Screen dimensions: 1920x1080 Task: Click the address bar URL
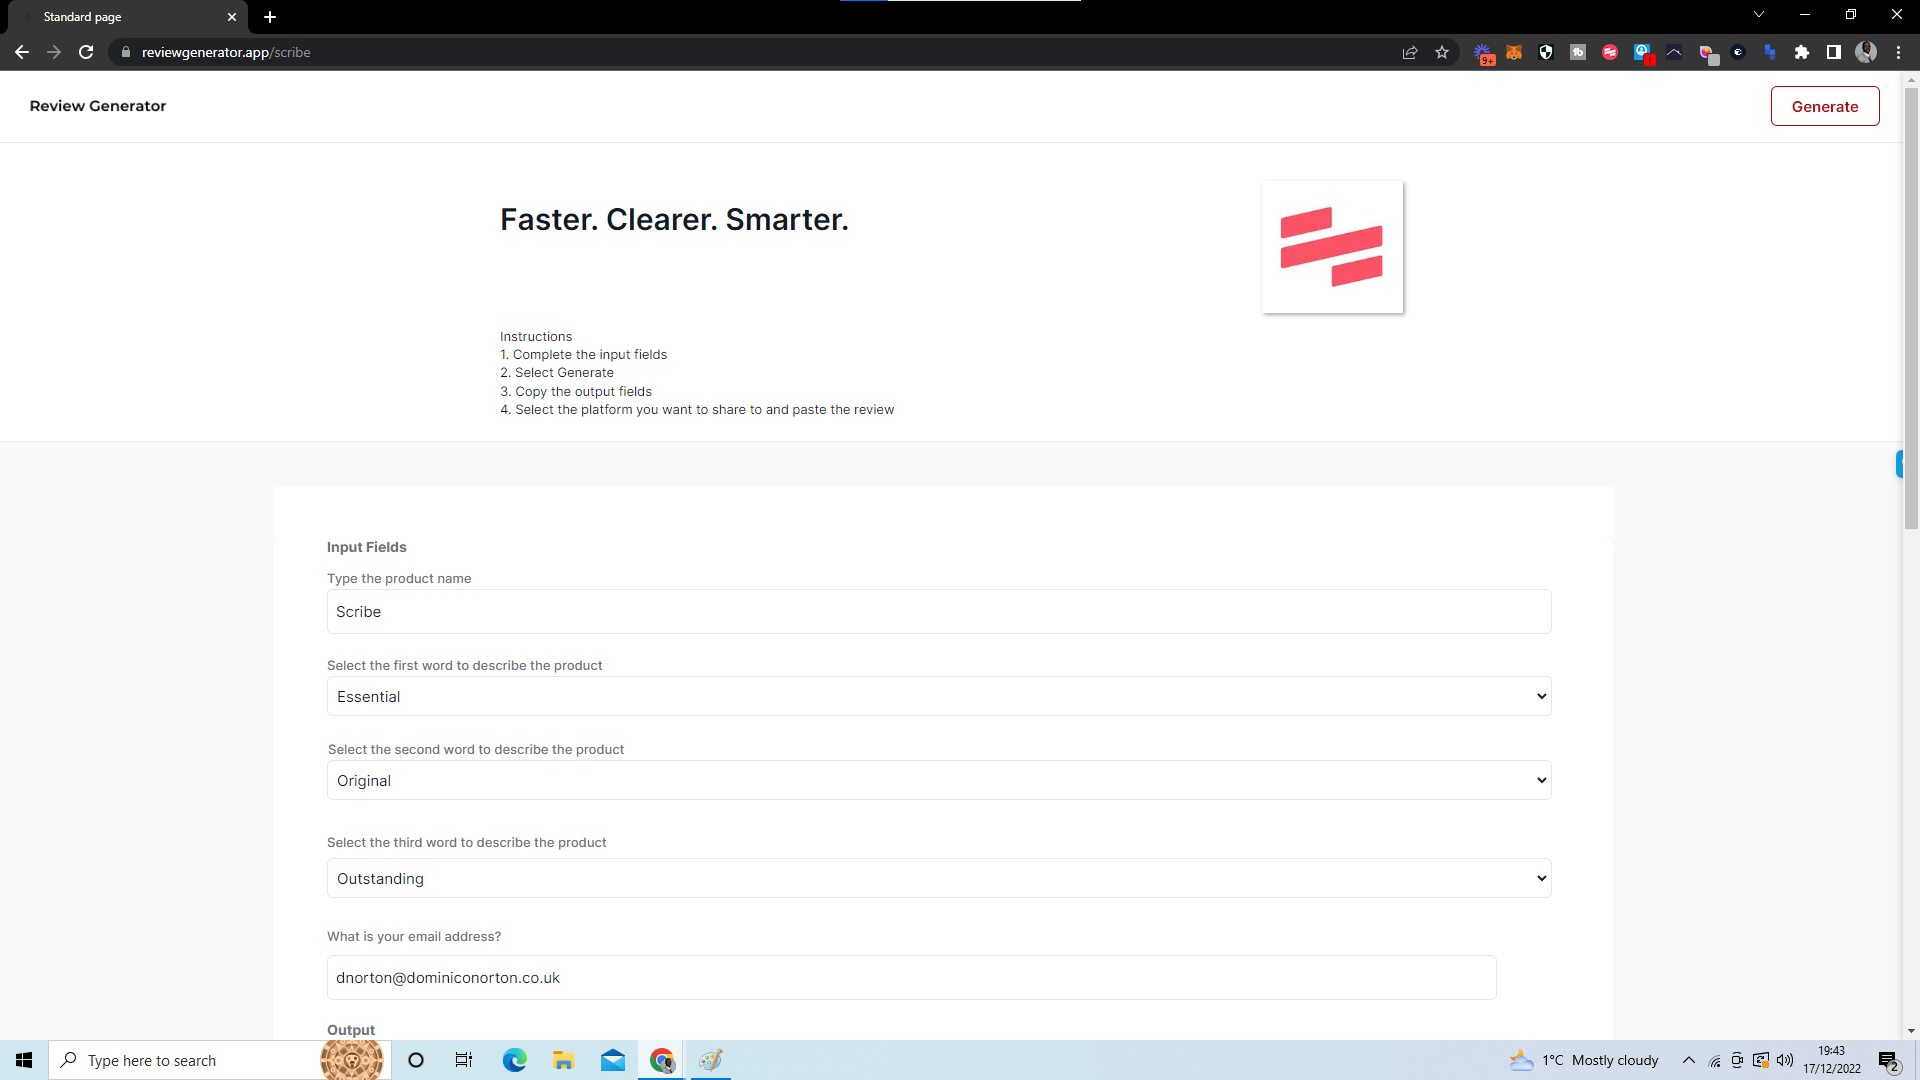coord(226,52)
